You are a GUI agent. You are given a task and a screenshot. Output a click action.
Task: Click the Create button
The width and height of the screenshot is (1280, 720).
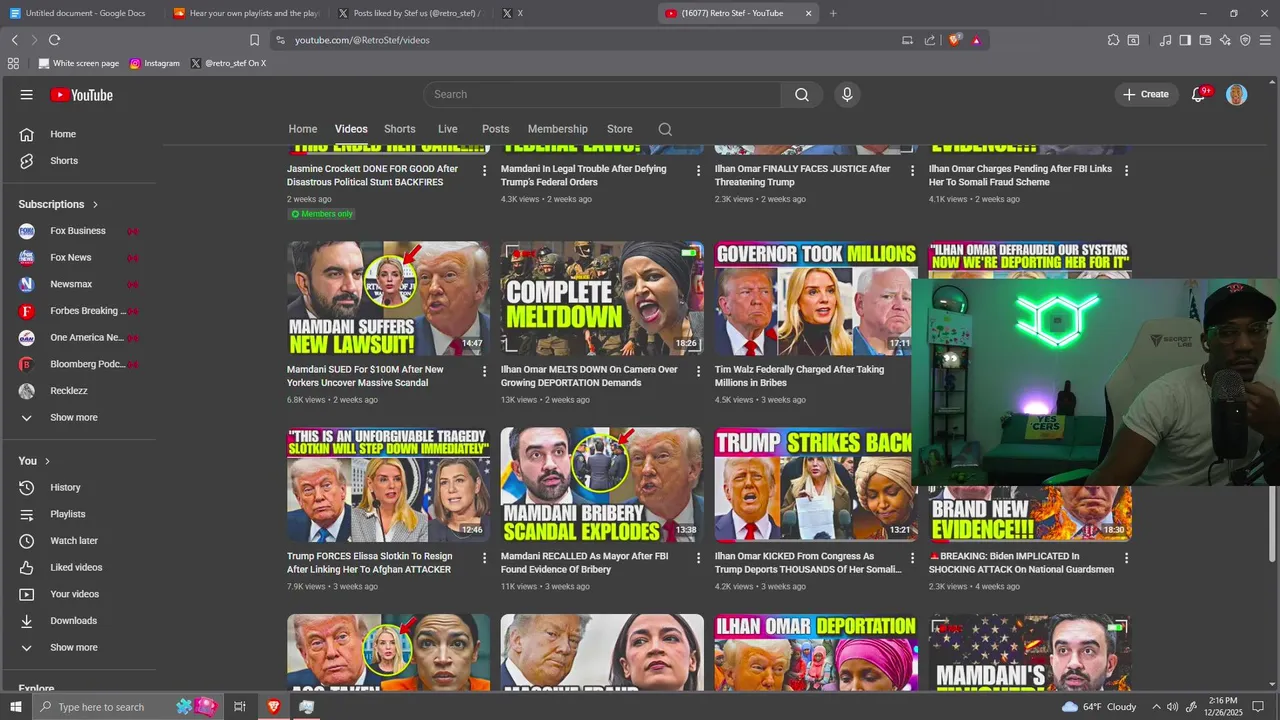1145,94
